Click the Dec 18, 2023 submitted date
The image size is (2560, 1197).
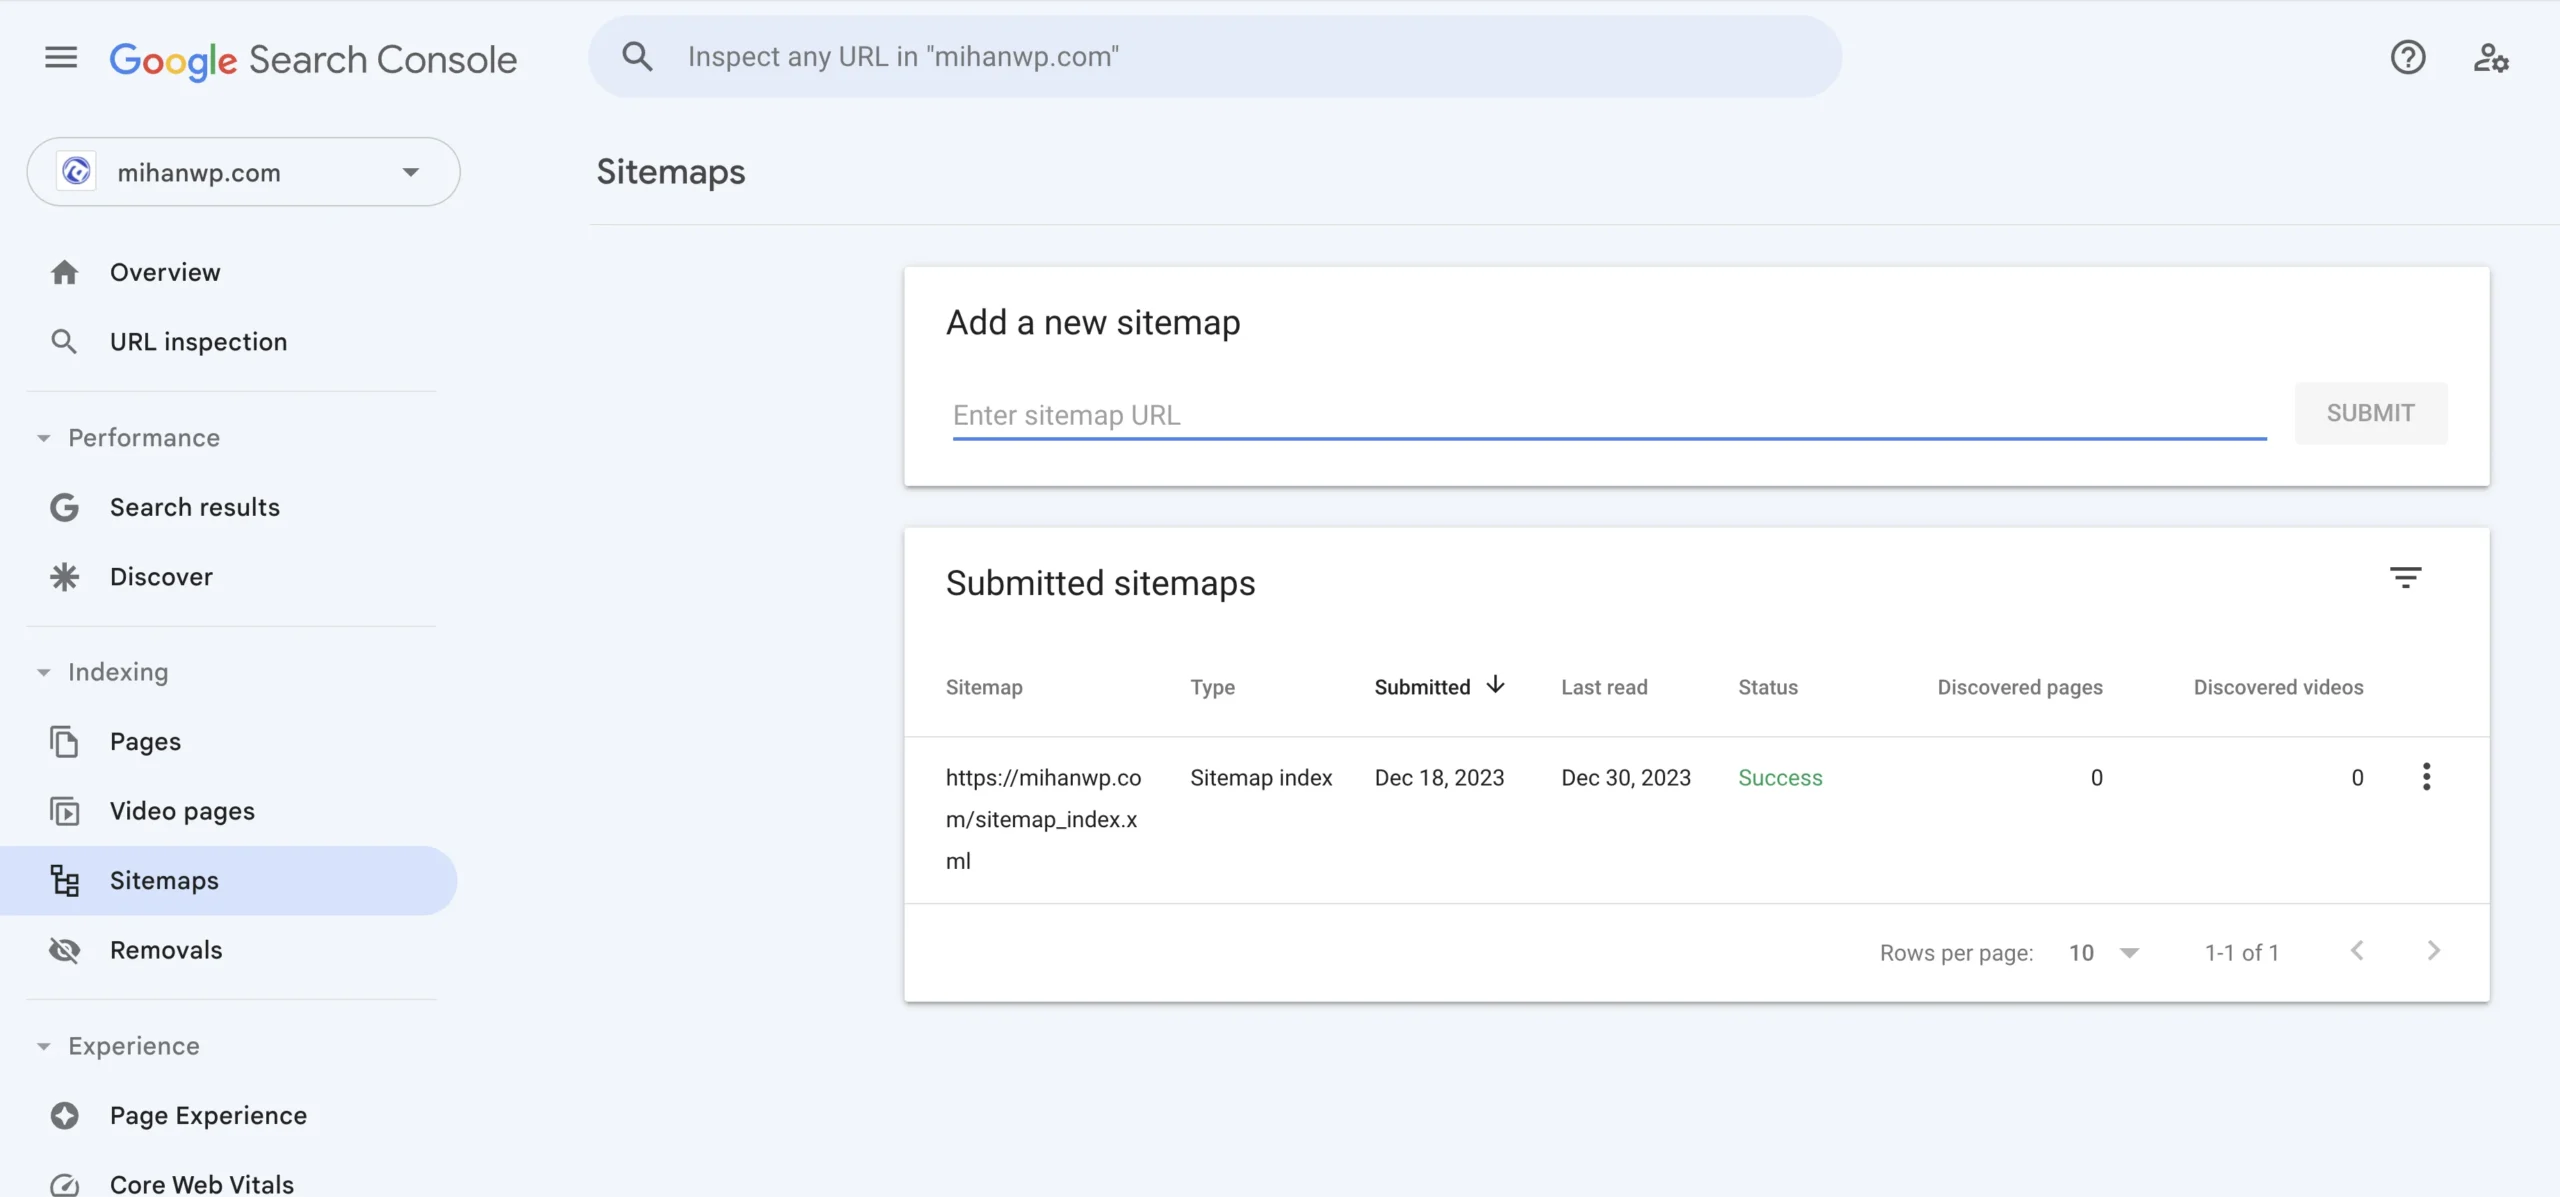tap(1439, 778)
